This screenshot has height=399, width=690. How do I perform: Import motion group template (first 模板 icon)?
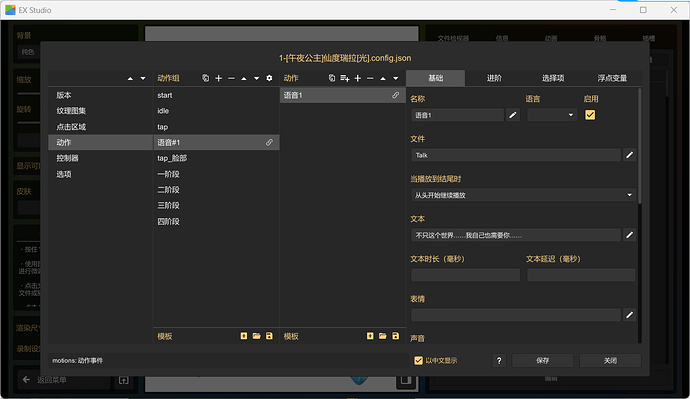click(x=244, y=336)
